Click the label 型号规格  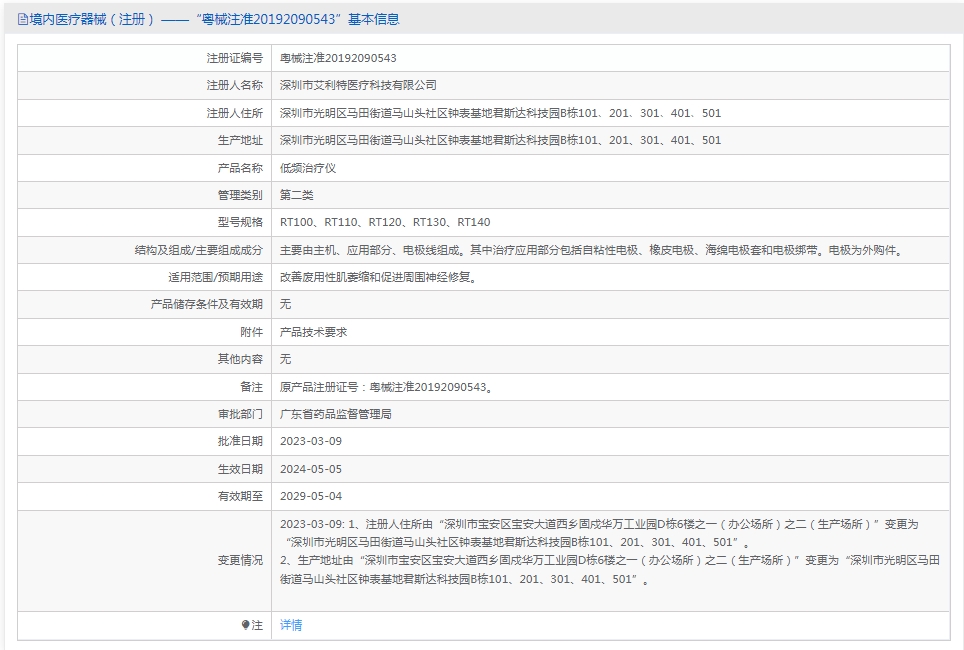pos(240,222)
